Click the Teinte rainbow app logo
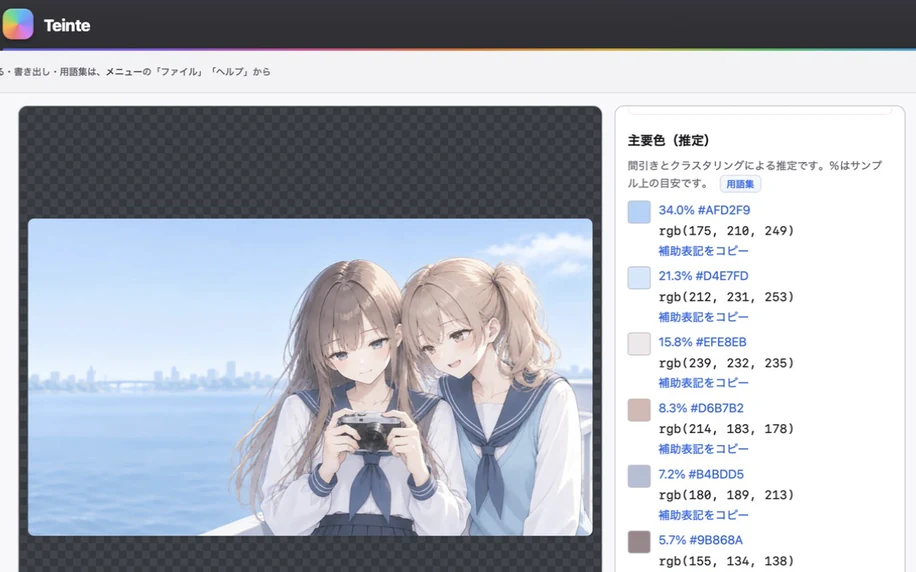Viewport: 916px width, 572px height. [18, 25]
